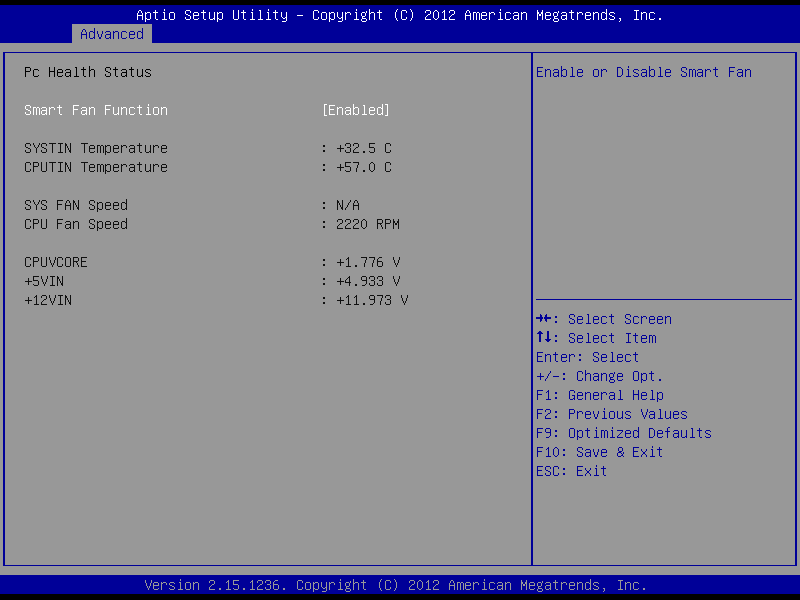The image size is (800, 600).
Task: Click the SYS FAN Speed N/A value
Action: 347,205
